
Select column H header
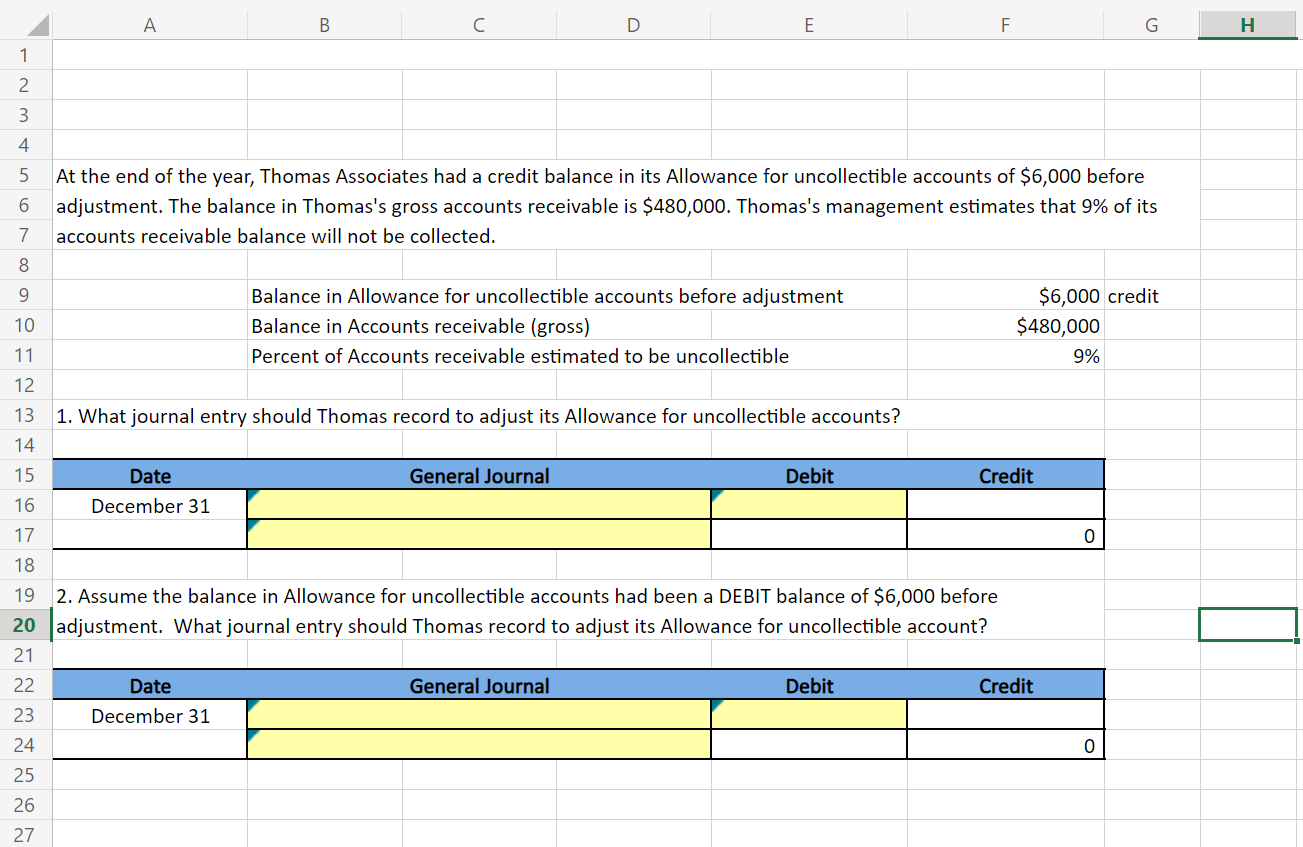tap(1247, 27)
